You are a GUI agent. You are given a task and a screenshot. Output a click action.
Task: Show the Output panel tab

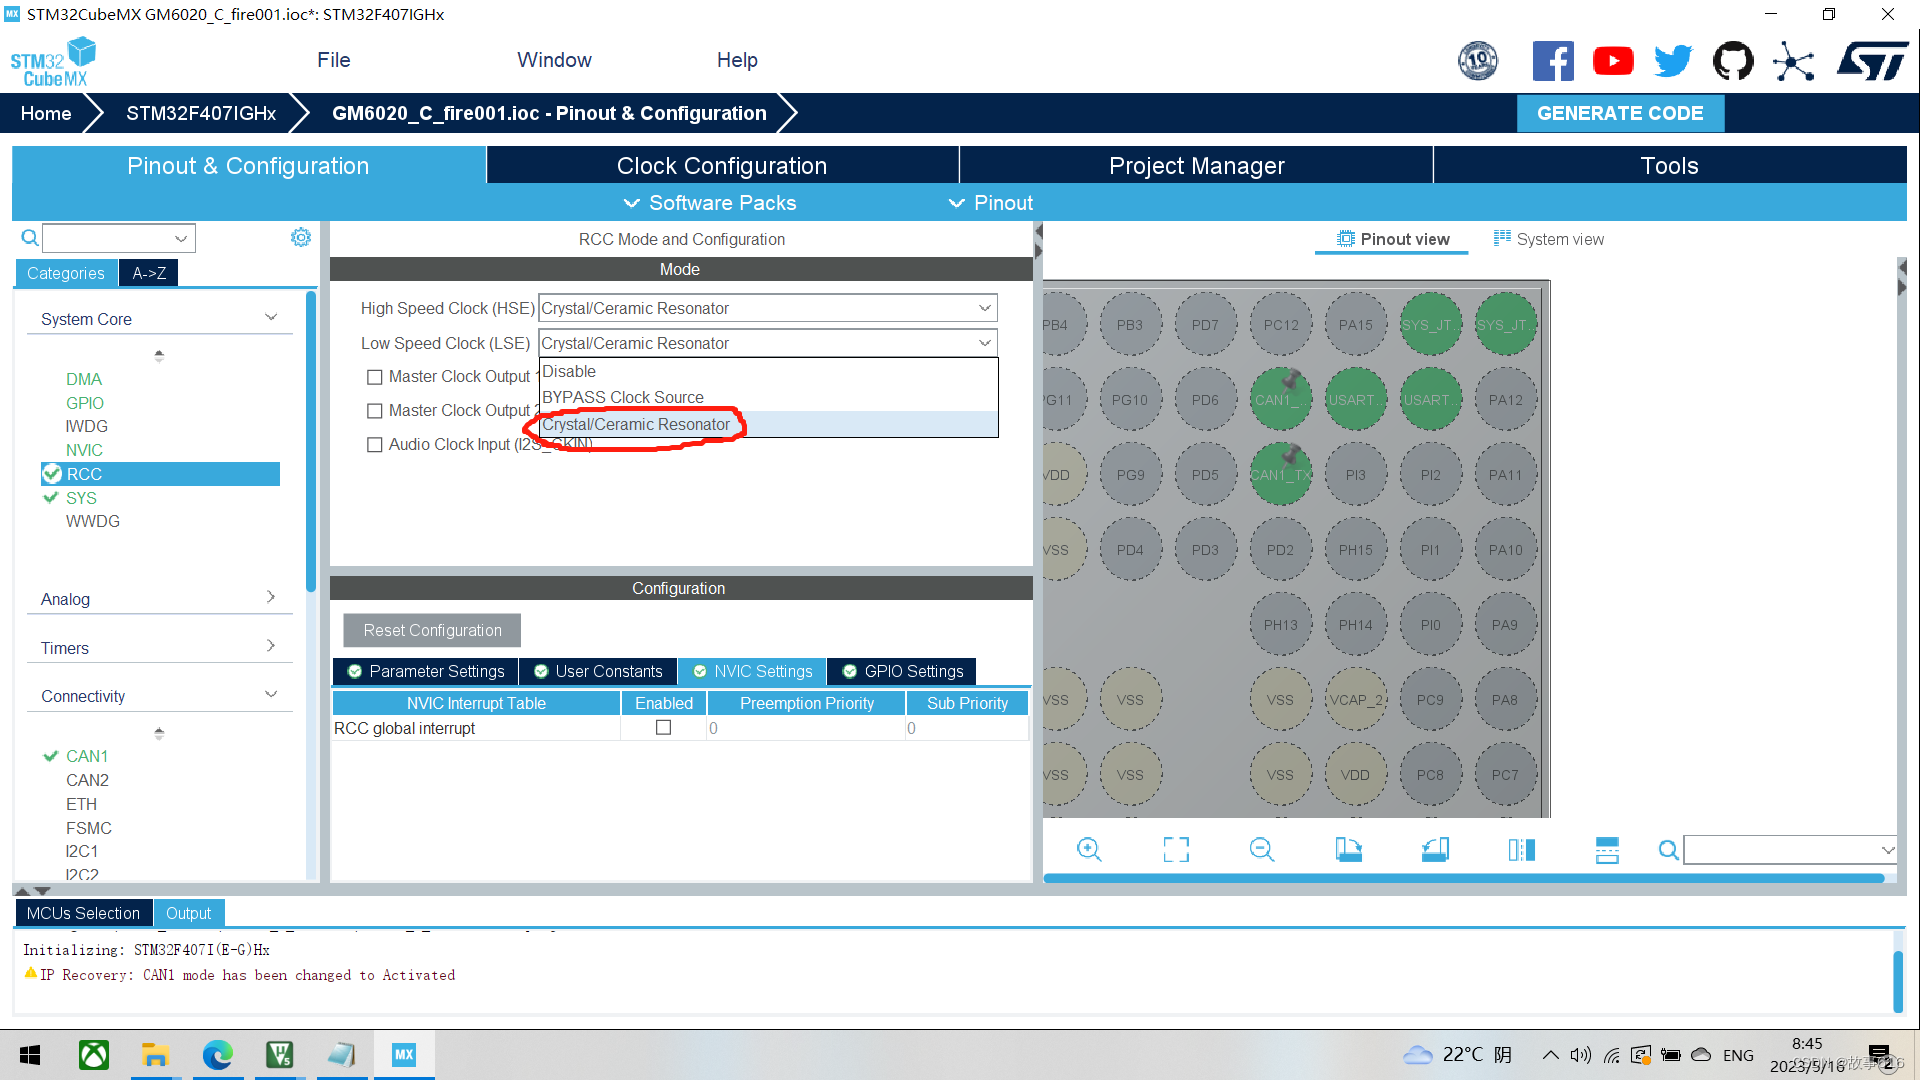188,913
